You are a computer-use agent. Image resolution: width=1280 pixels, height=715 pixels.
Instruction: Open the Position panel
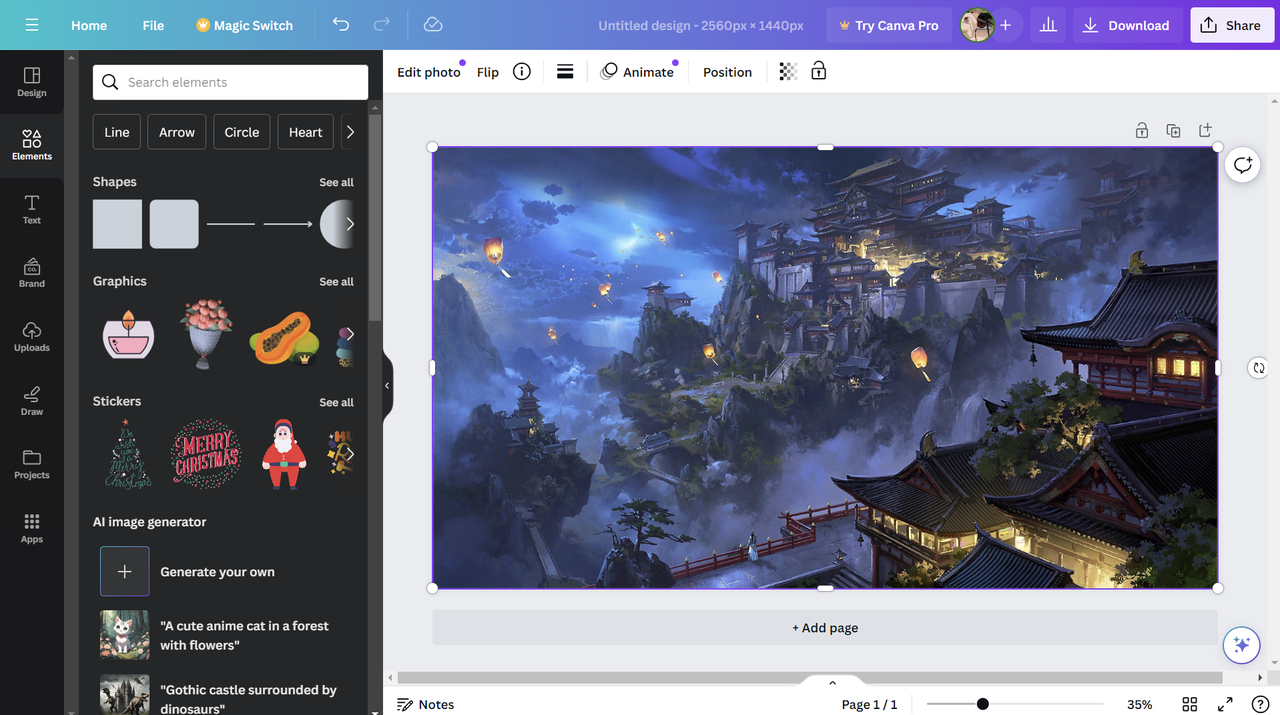pos(727,72)
